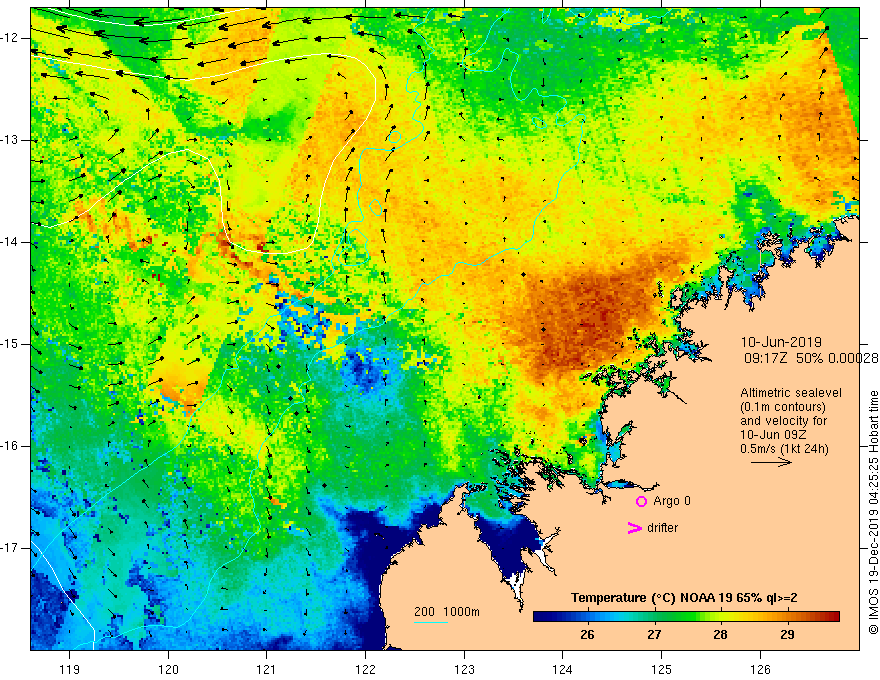Click the longitude axis label 122
Screen dimensions: 880x680
[365, 669]
